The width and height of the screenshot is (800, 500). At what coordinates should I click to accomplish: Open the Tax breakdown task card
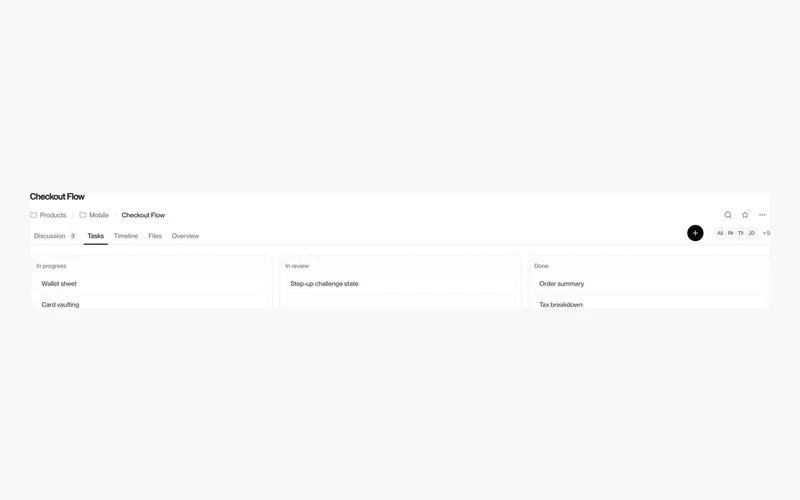coord(649,303)
